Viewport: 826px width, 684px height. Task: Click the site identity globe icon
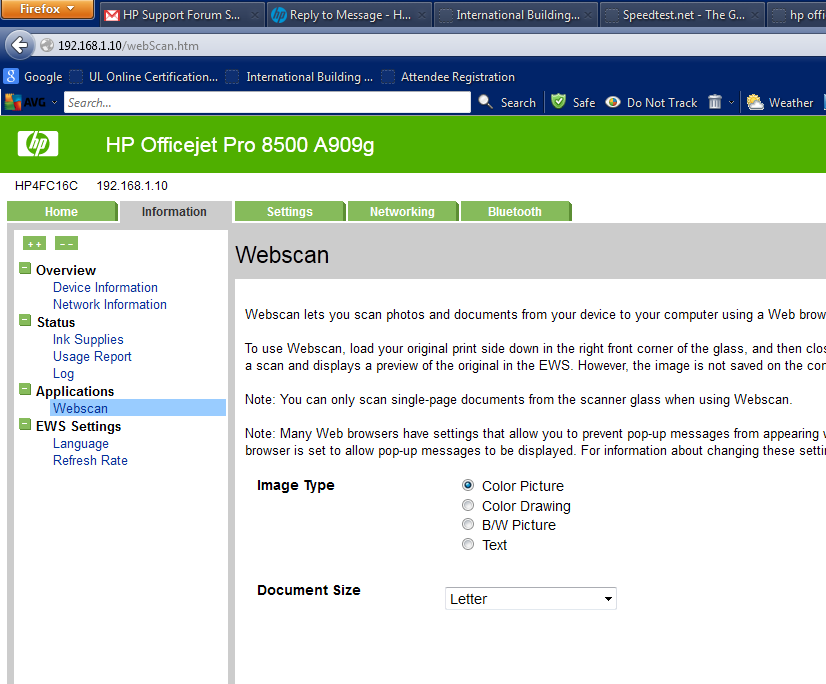[x=47, y=46]
